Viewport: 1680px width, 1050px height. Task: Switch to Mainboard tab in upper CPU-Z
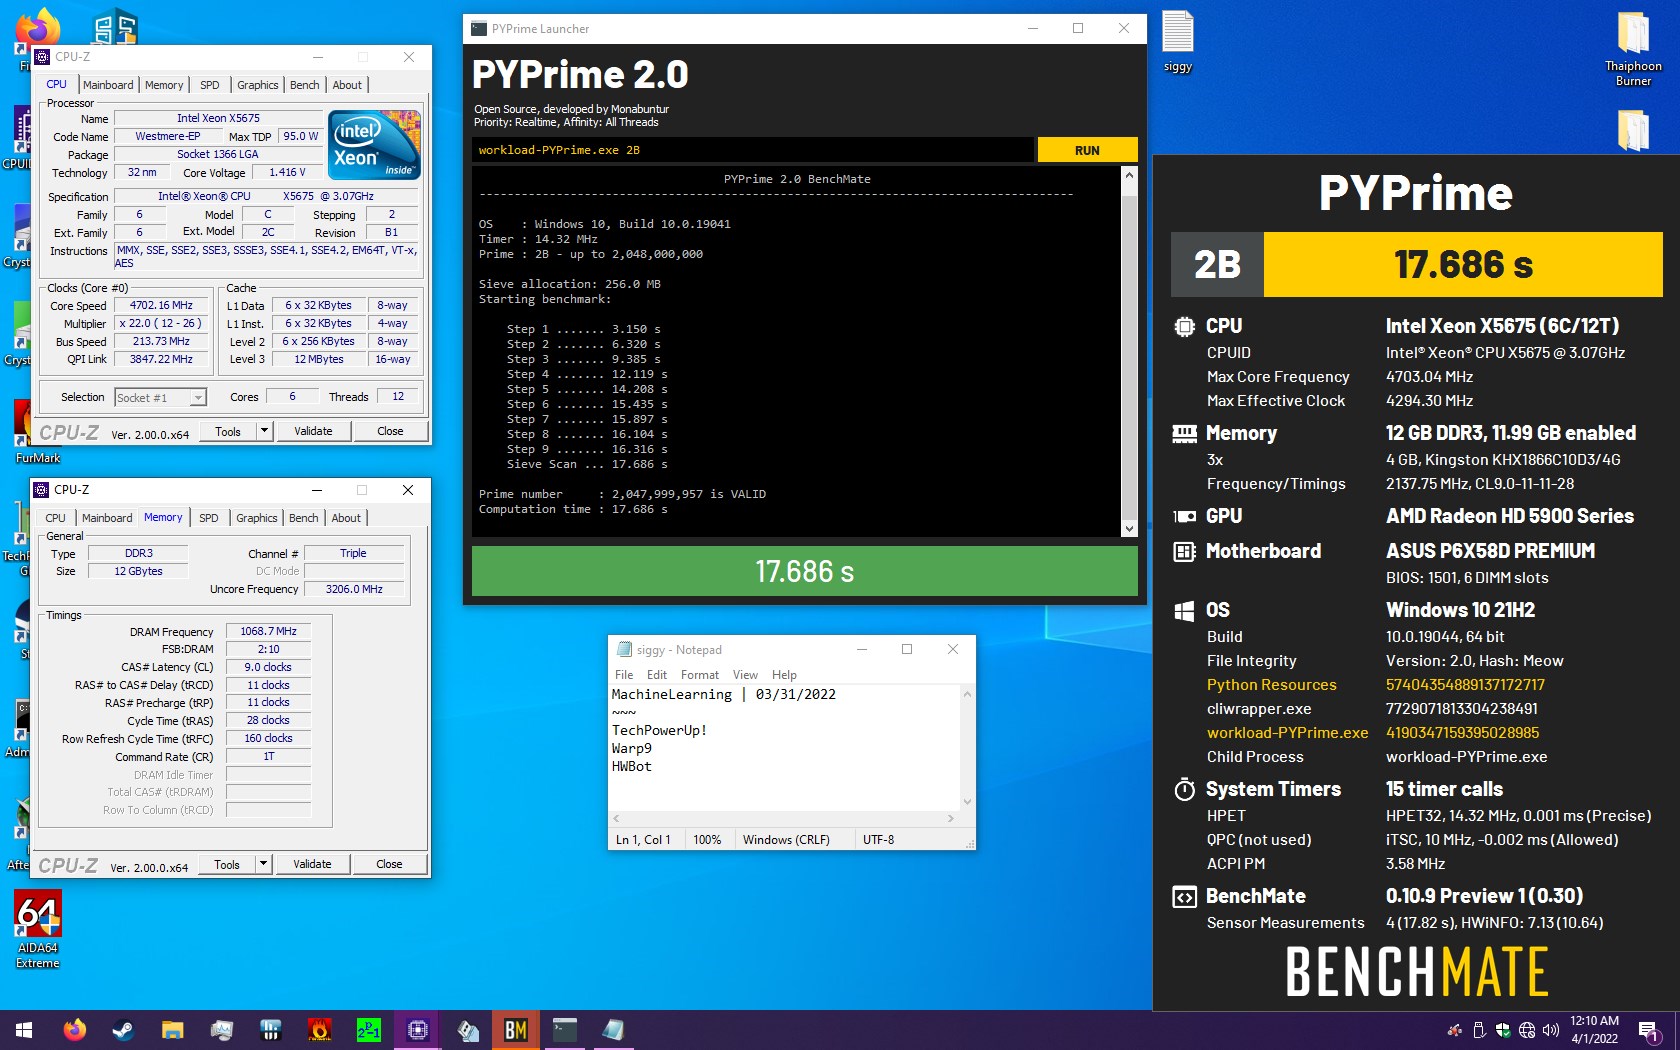point(108,85)
